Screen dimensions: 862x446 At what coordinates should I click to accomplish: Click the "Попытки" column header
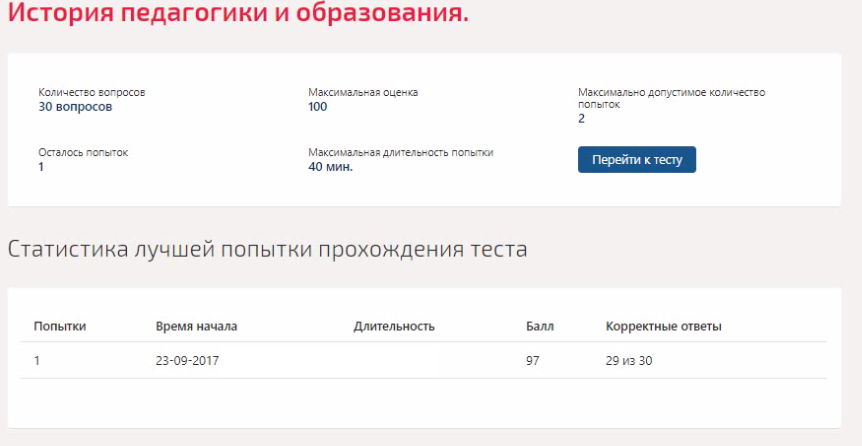click(x=60, y=326)
